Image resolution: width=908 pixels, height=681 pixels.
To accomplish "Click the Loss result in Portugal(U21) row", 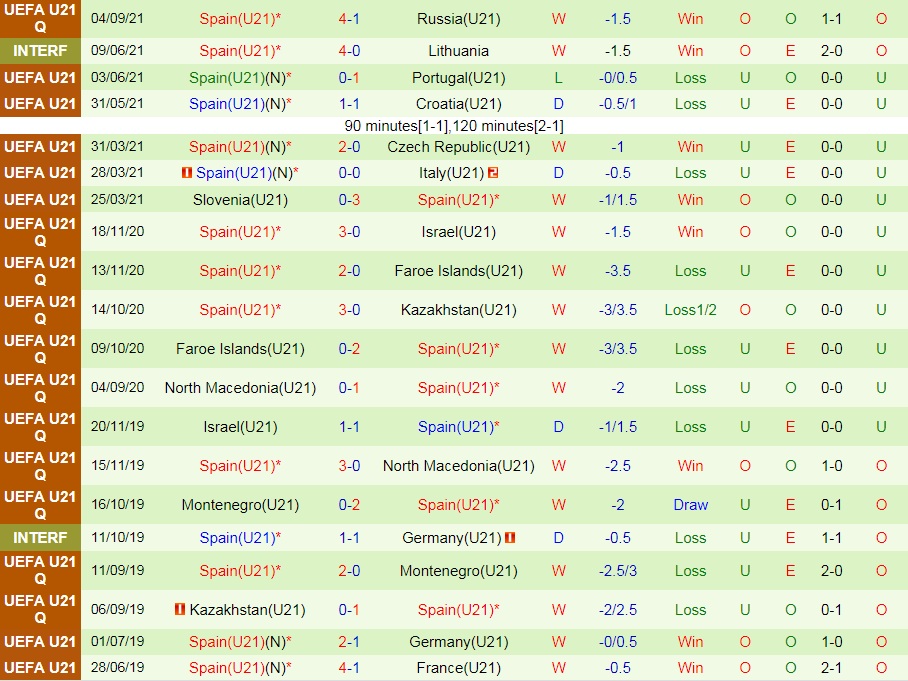I will coord(690,78).
